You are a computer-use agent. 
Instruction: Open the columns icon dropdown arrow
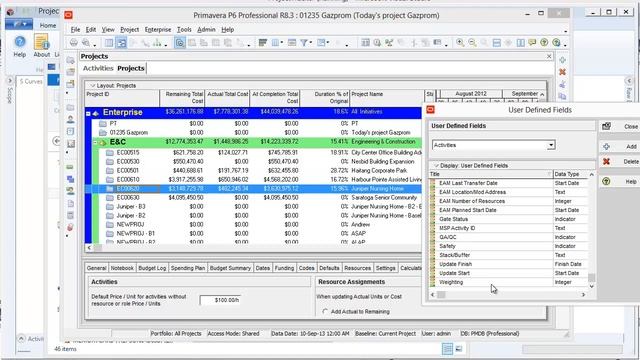[x=282, y=43]
